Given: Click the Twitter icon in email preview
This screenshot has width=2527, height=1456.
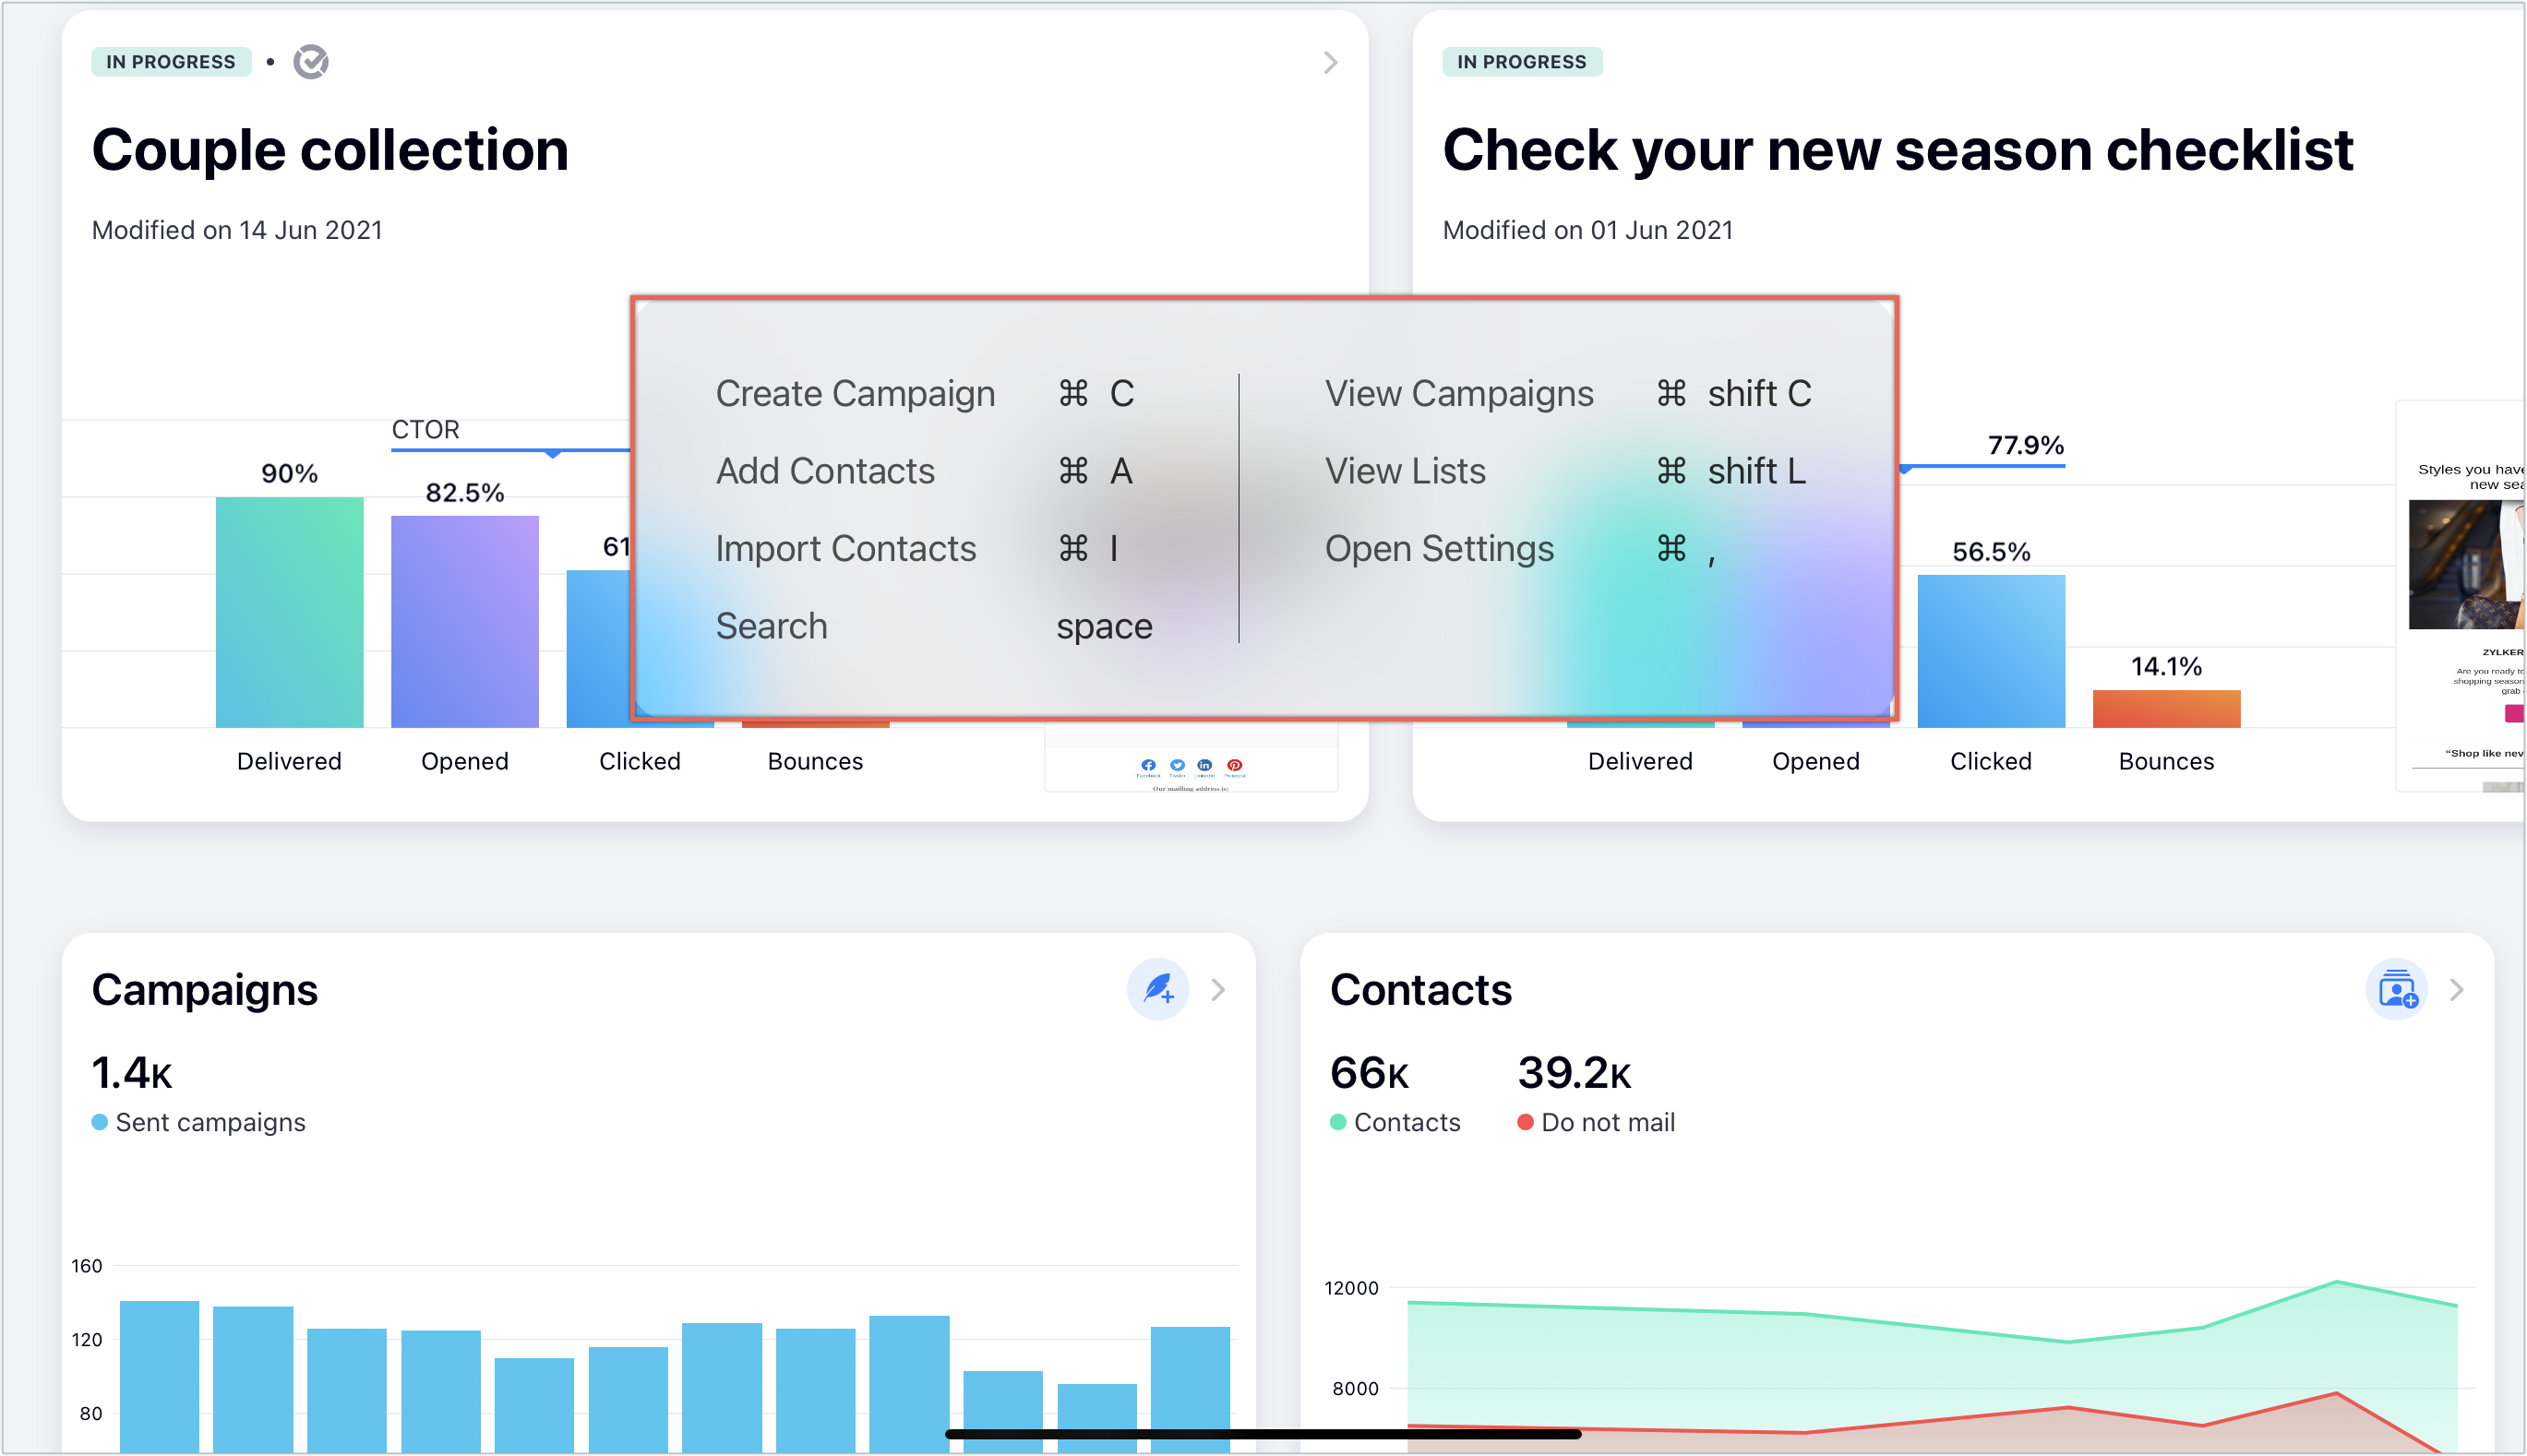Looking at the screenshot, I should (1177, 765).
